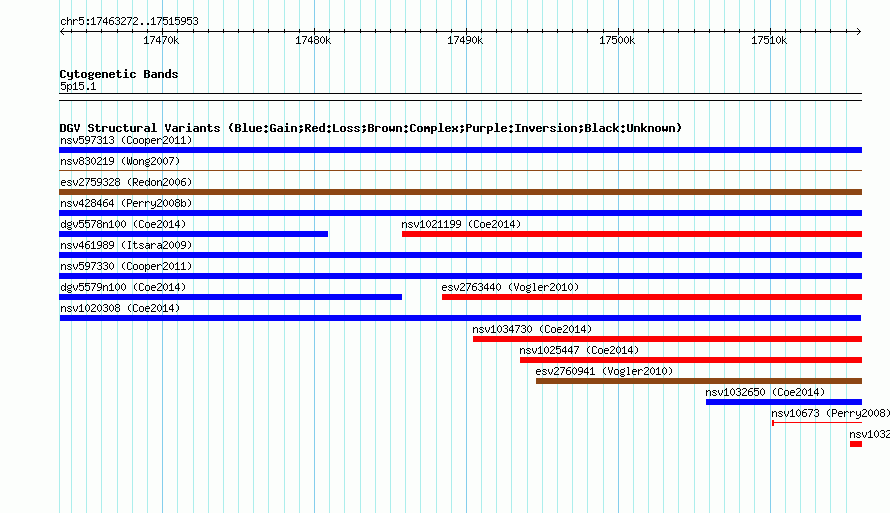Open the nsv1020308 (Coe2014) label

120,308
